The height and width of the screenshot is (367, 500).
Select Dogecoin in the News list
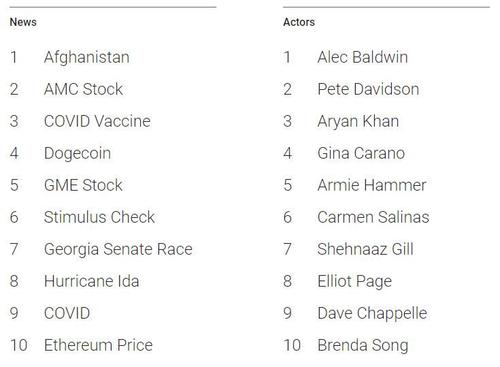click(x=77, y=154)
